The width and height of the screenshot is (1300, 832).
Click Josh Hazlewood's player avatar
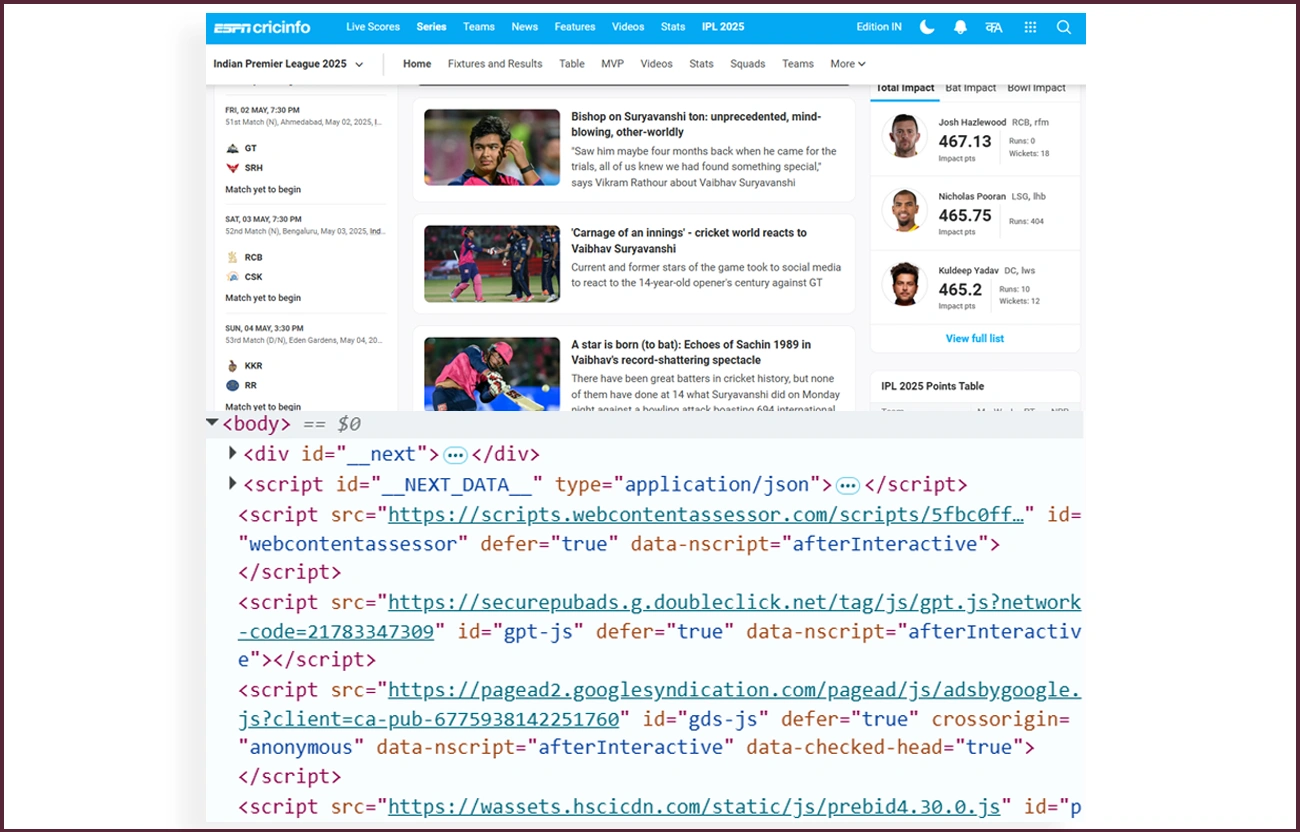(904, 136)
